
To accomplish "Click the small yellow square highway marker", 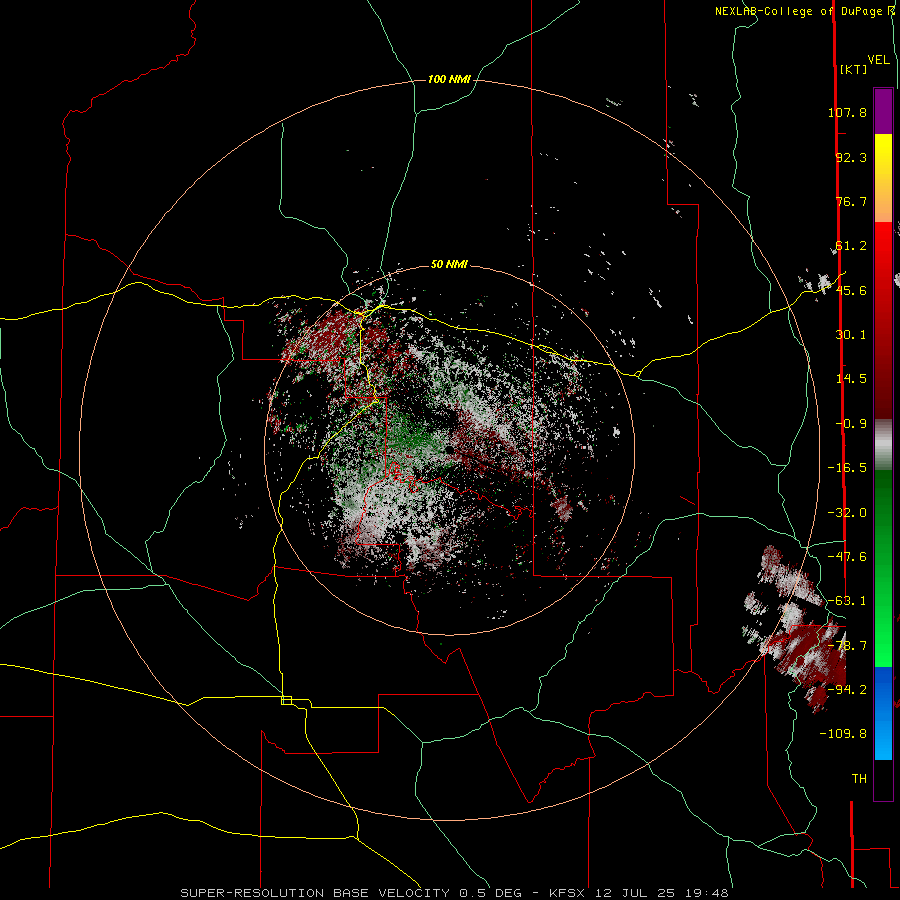I will 286,700.
